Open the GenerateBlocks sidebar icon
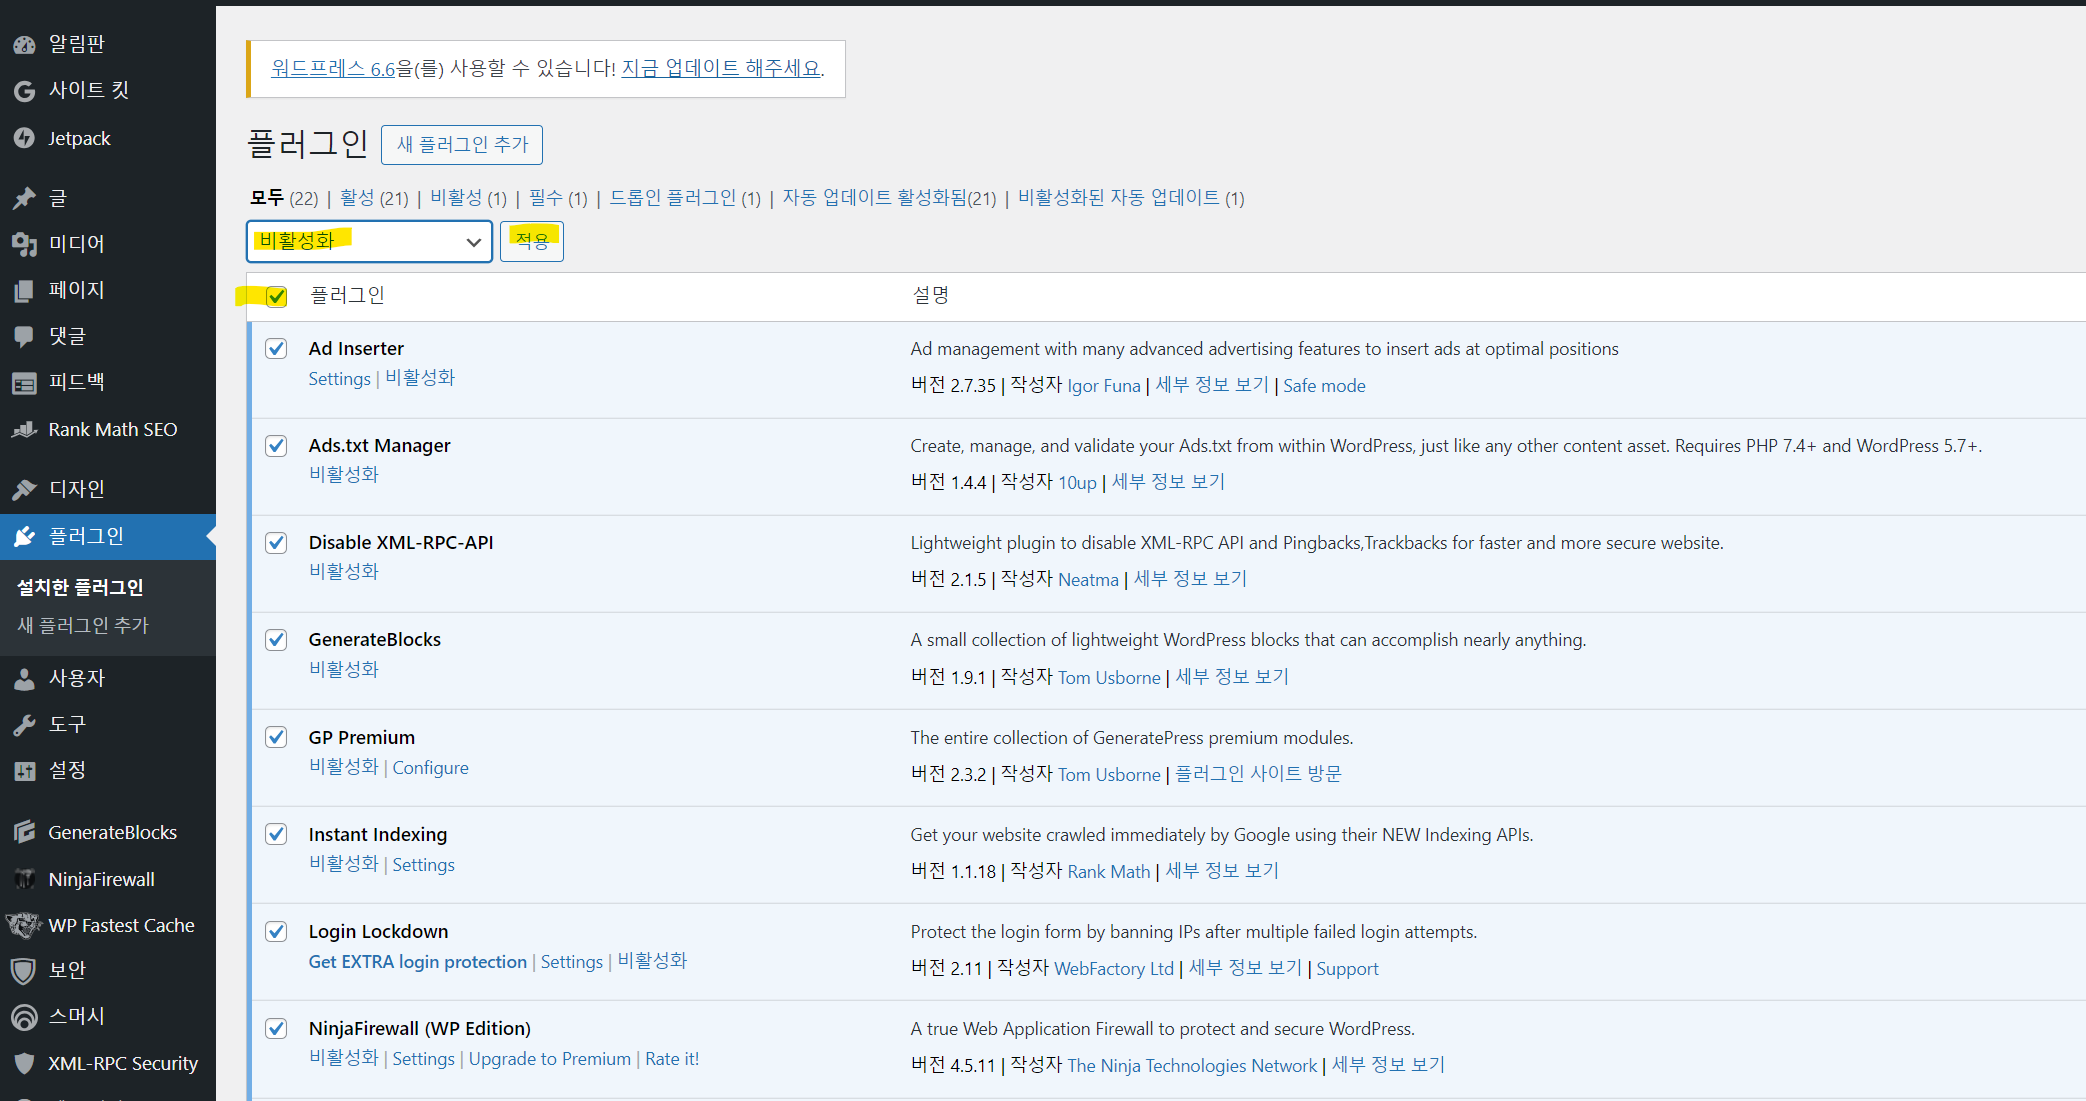This screenshot has width=2086, height=1101. (24, 832)
